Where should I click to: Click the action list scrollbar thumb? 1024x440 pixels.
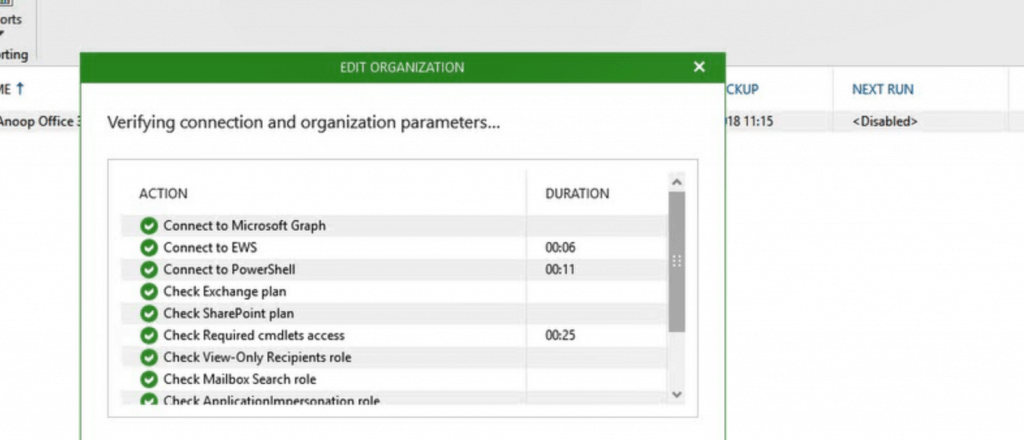tap(677, 261)
